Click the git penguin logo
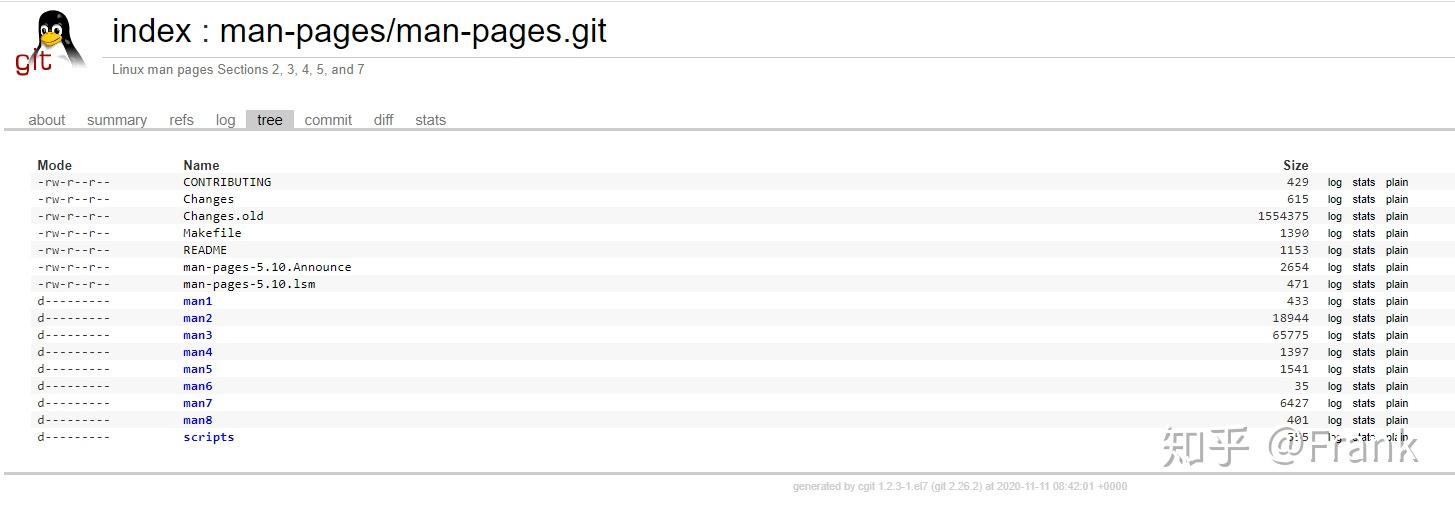 tap(50, 42)
